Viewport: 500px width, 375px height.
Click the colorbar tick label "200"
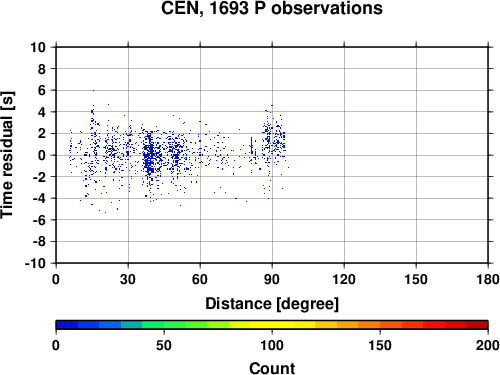tap(488, 345)
